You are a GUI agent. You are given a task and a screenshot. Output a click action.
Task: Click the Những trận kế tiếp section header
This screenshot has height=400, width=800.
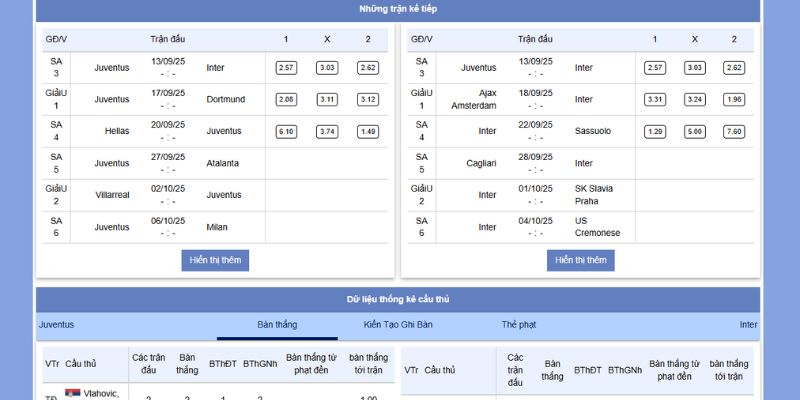(398, 9)
